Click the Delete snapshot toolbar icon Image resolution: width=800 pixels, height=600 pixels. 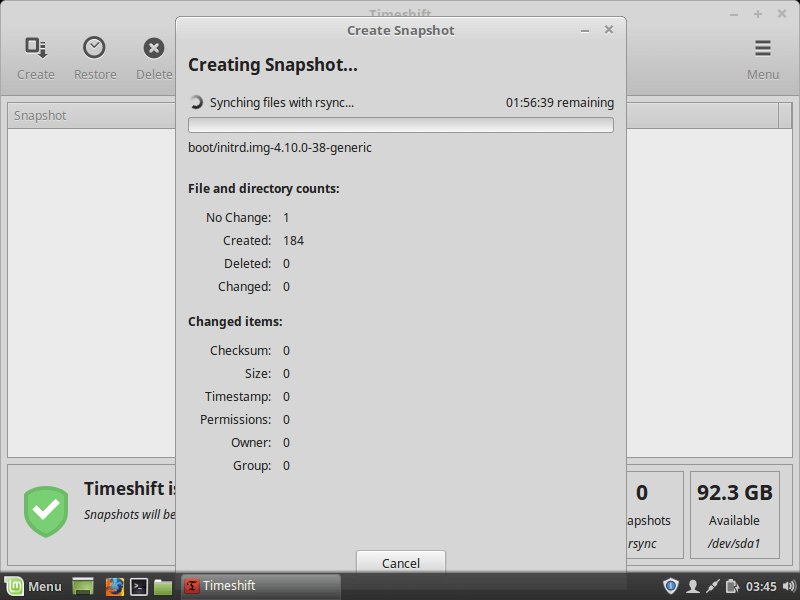154,48
